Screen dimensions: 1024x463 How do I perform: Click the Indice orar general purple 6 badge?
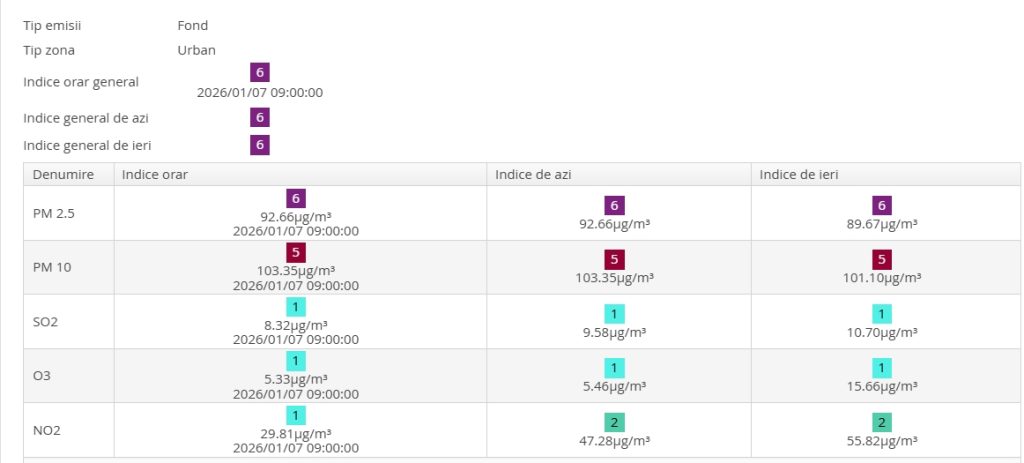coord(260,73)
